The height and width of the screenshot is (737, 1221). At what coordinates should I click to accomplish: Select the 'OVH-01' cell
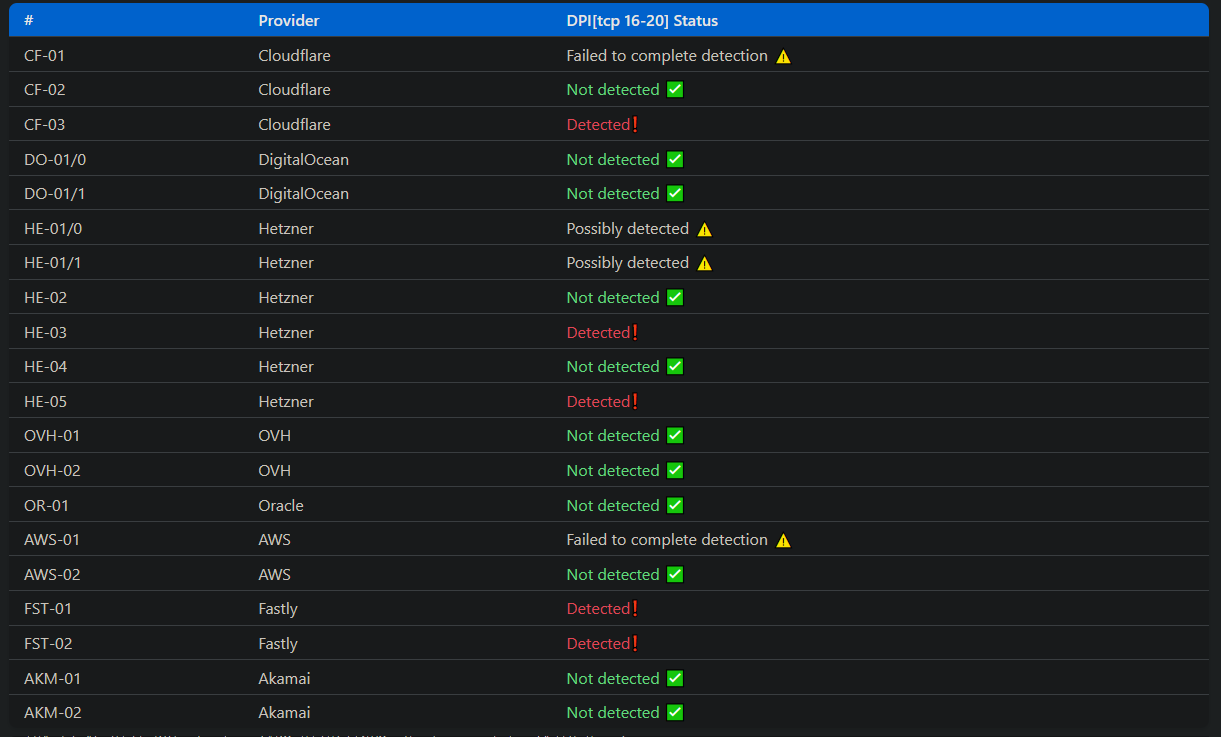point(52,435)
